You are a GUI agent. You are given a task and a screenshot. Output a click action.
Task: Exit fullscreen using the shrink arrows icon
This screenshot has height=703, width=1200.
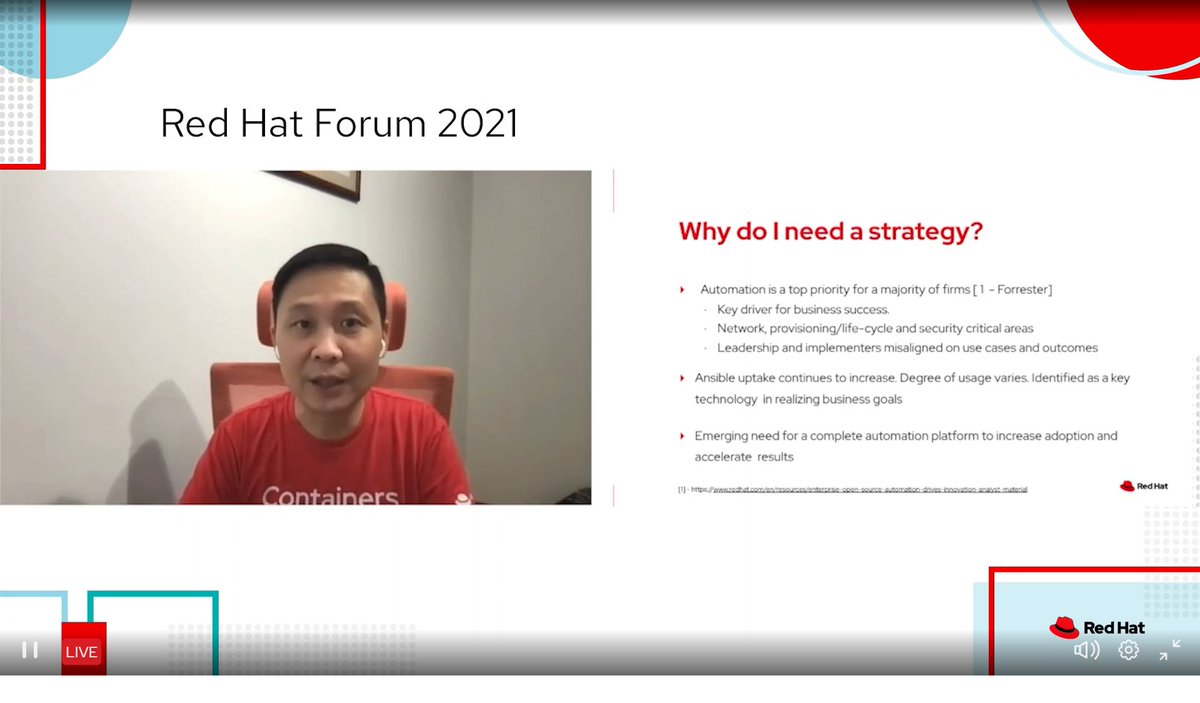pyautogui.click(x=1169, y=650)
